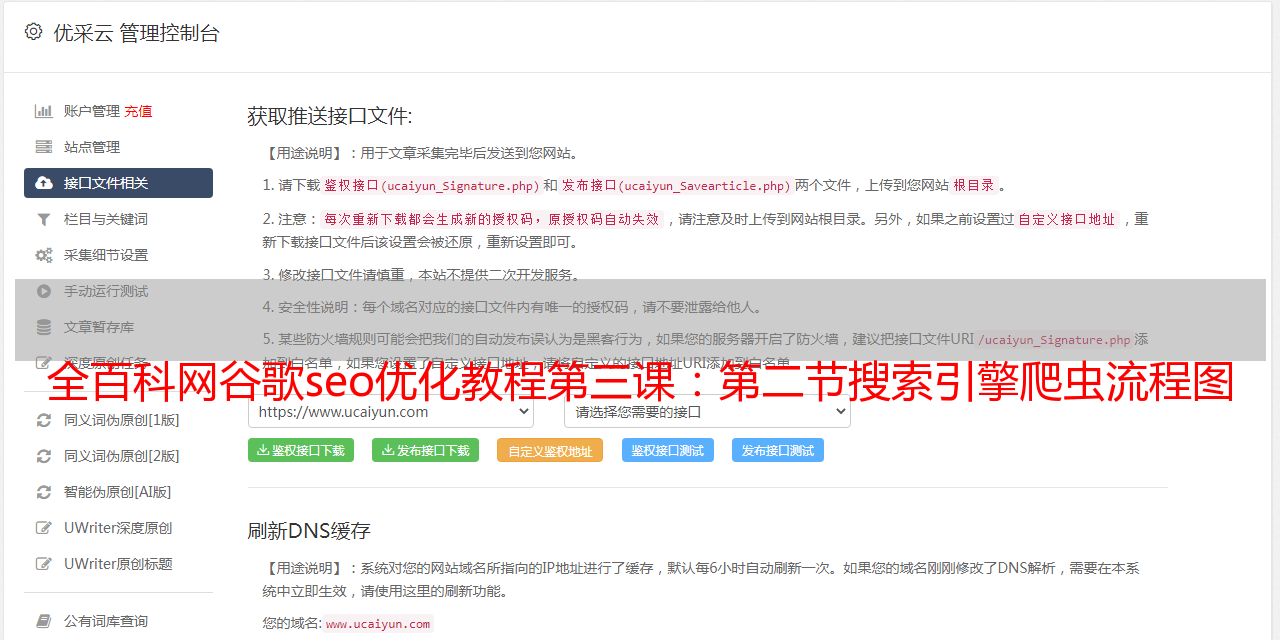Screen dimensions: 1280x640
Task: Click the blue 鉴权接口测试 button
Action: pyautogui.click(x=668, y=450)
